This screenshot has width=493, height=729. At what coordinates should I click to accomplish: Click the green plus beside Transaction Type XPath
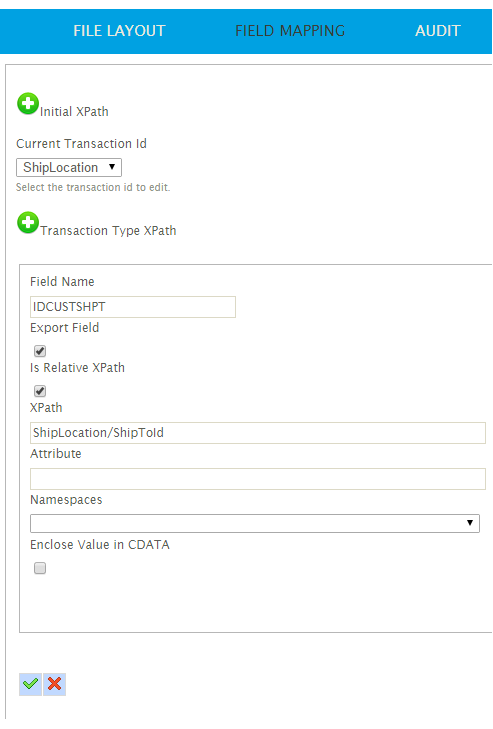(x=28, y=223)
